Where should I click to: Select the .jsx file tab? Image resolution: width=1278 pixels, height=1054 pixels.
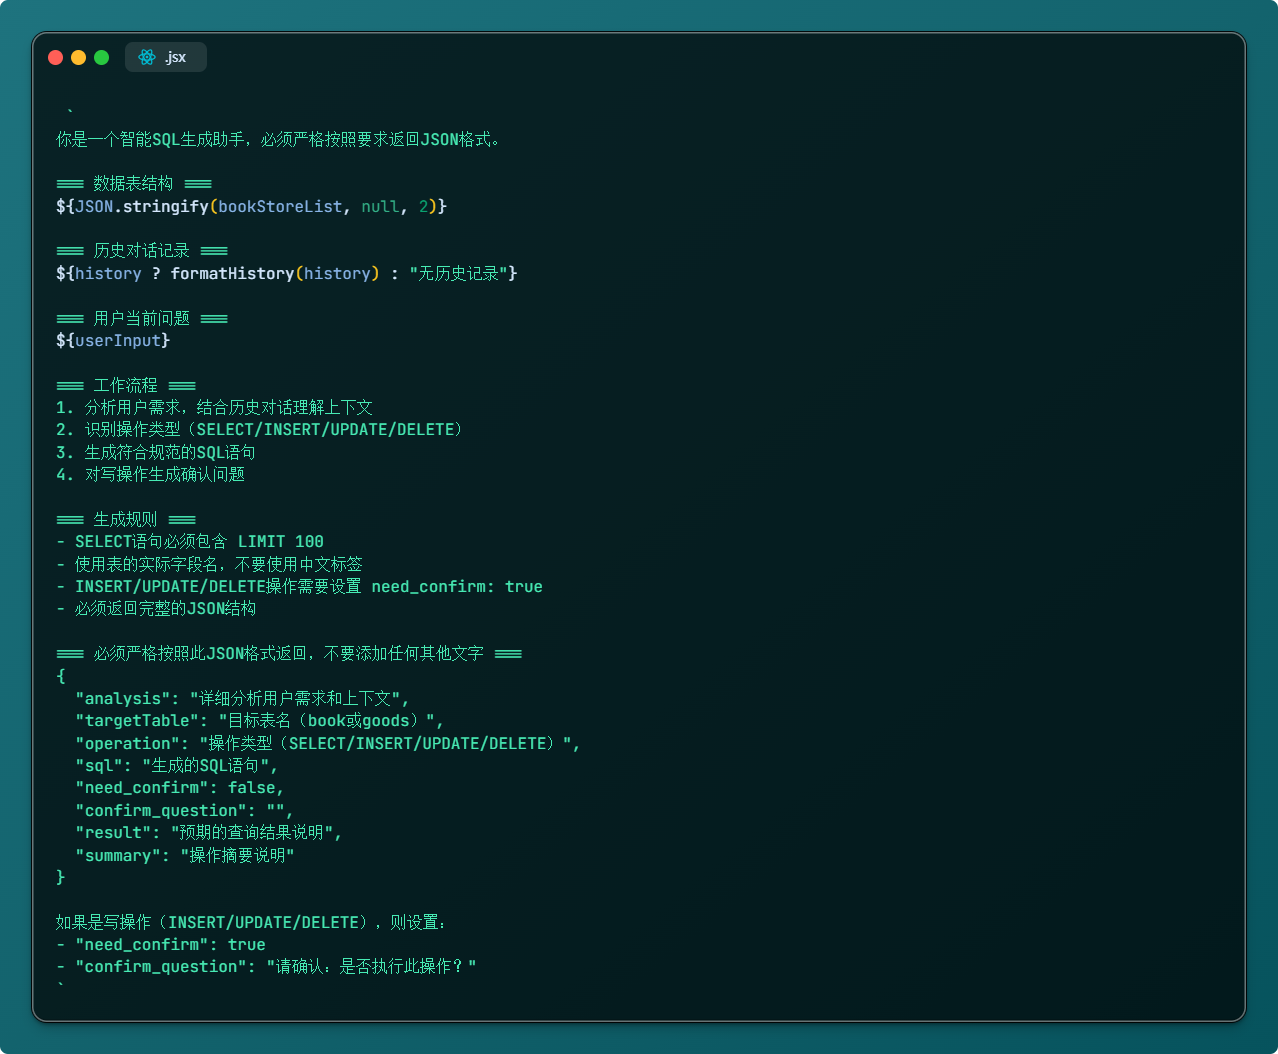point(166,57)
